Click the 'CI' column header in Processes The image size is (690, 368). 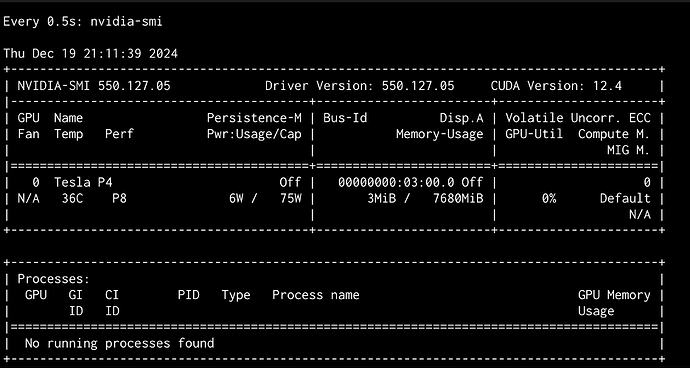point(112,295)
